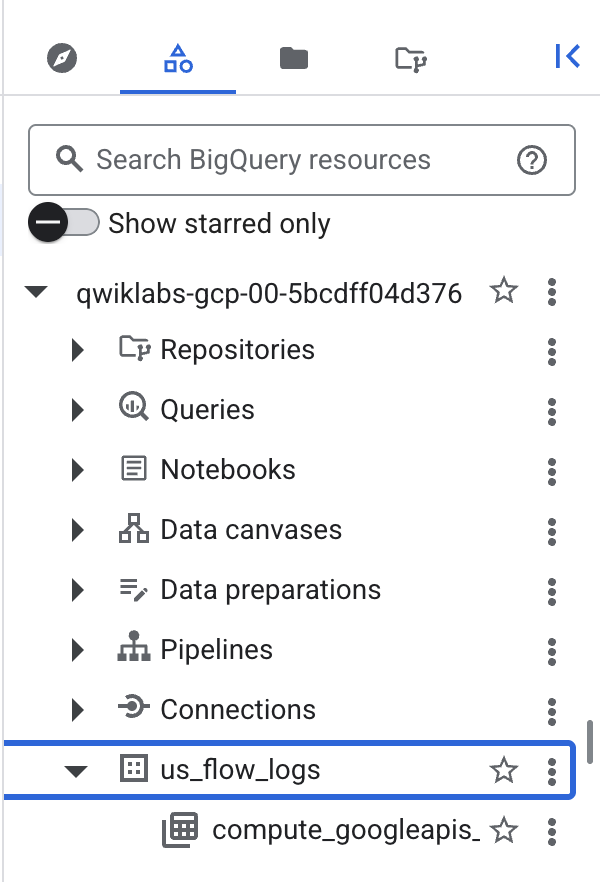Screen dimensions: 600x882
Task: Open the folder view icon
Action: [x=292, y=57]
